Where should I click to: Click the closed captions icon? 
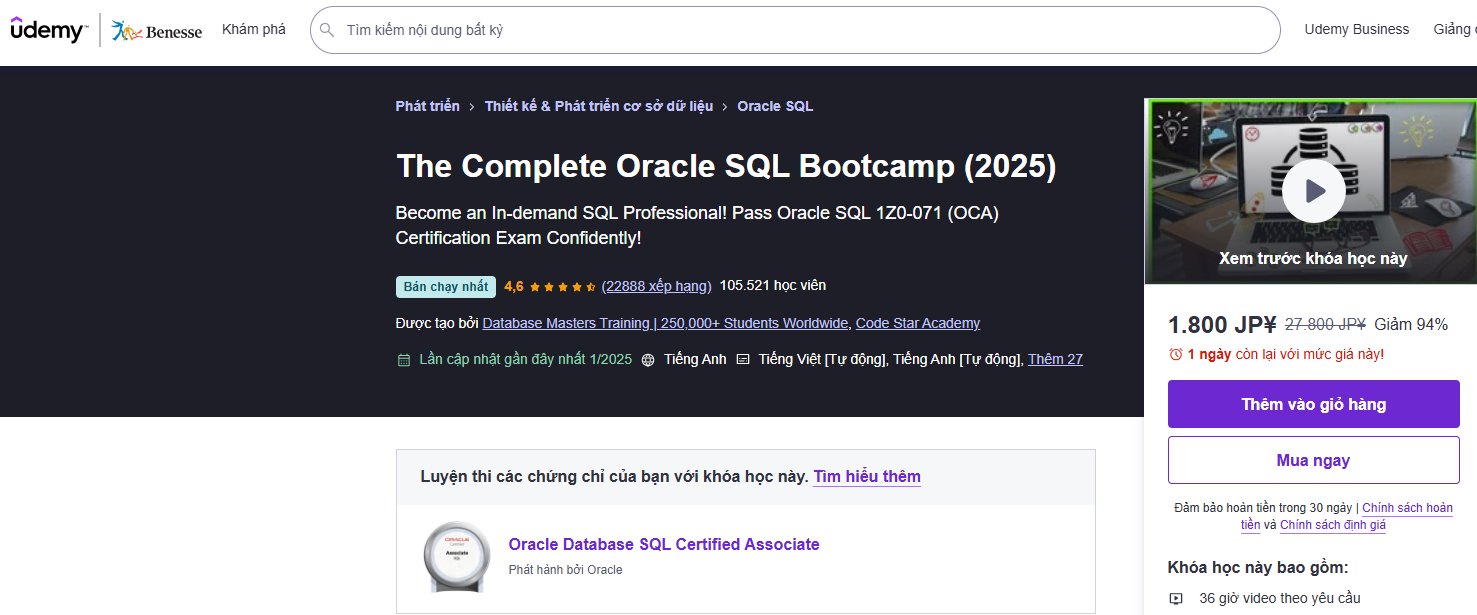coord(743,360)
